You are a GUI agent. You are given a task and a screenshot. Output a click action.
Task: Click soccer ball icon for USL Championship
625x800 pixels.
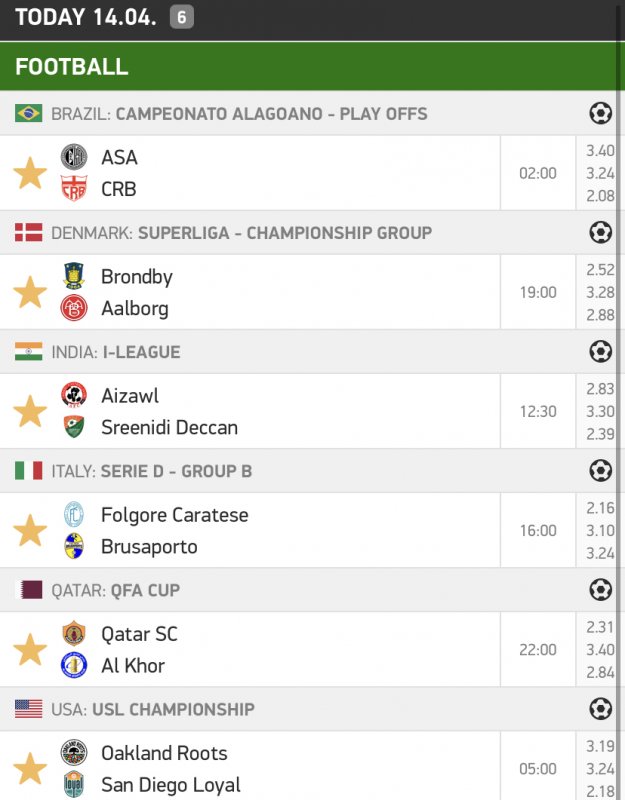point(600,709)
